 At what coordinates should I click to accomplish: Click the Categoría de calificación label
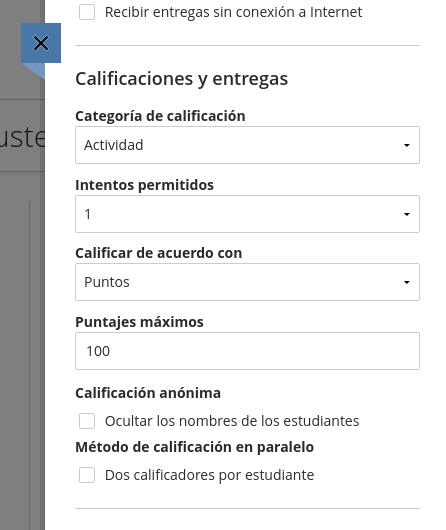(160, 116)
